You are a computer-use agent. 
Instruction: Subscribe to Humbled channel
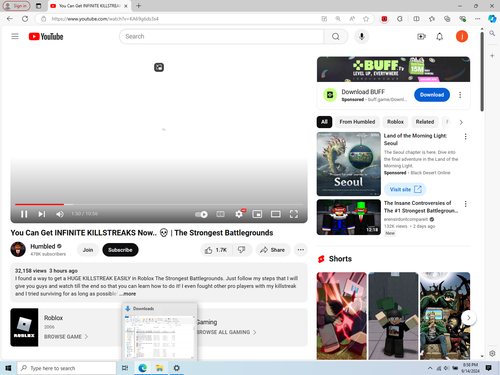pyautogui.click(x=120, y=250)
